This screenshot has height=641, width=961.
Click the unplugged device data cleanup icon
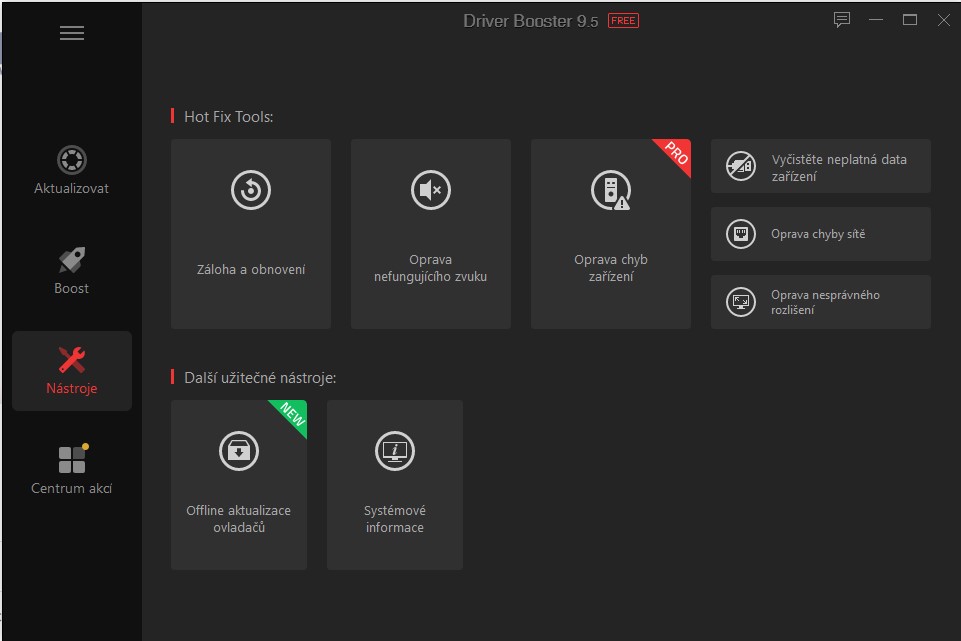[x=741, y=166]
